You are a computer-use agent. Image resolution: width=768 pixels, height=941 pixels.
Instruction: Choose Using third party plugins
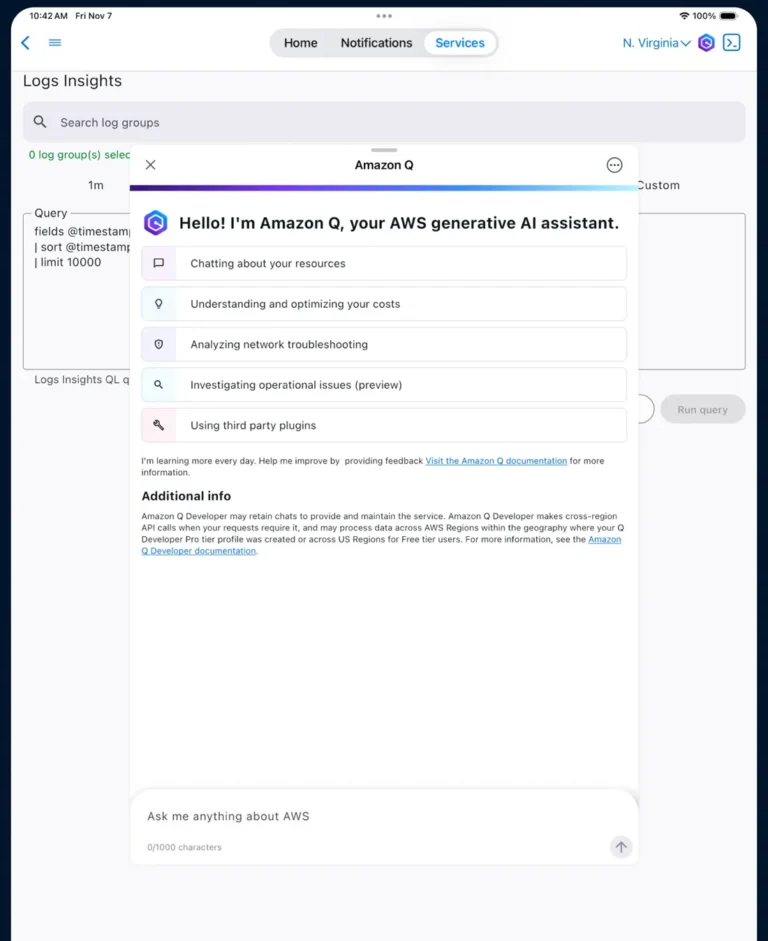point(384,425)
